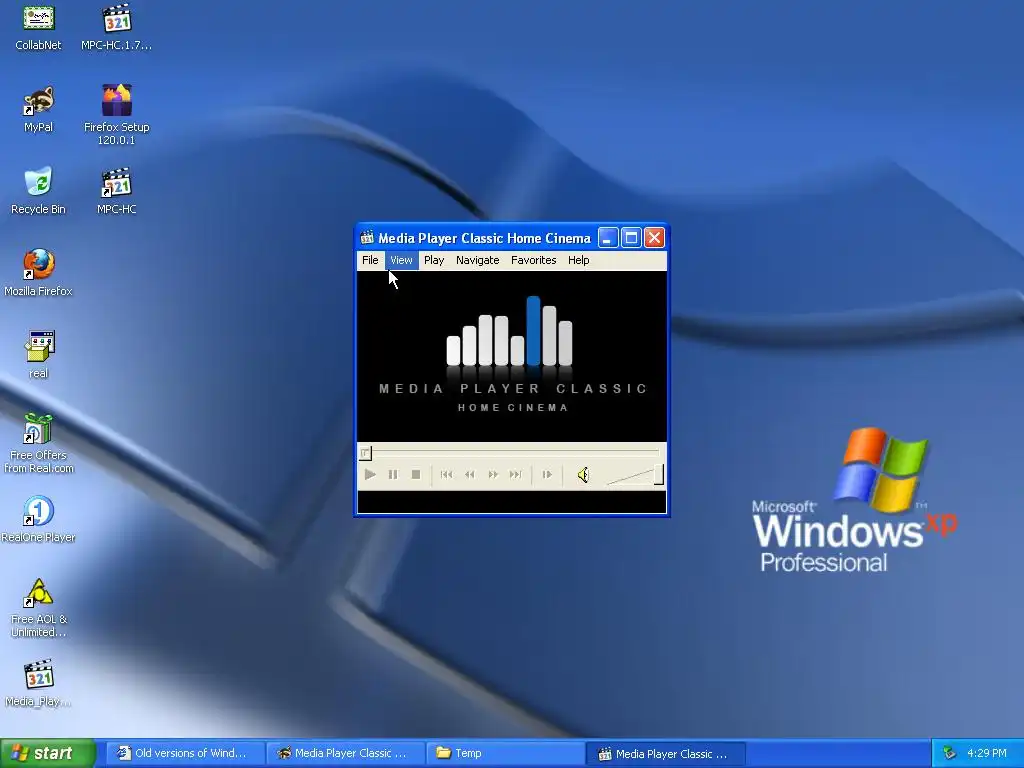Click the system tray network icon
This screenshot has height=768, width=1024.
(950, 753)
